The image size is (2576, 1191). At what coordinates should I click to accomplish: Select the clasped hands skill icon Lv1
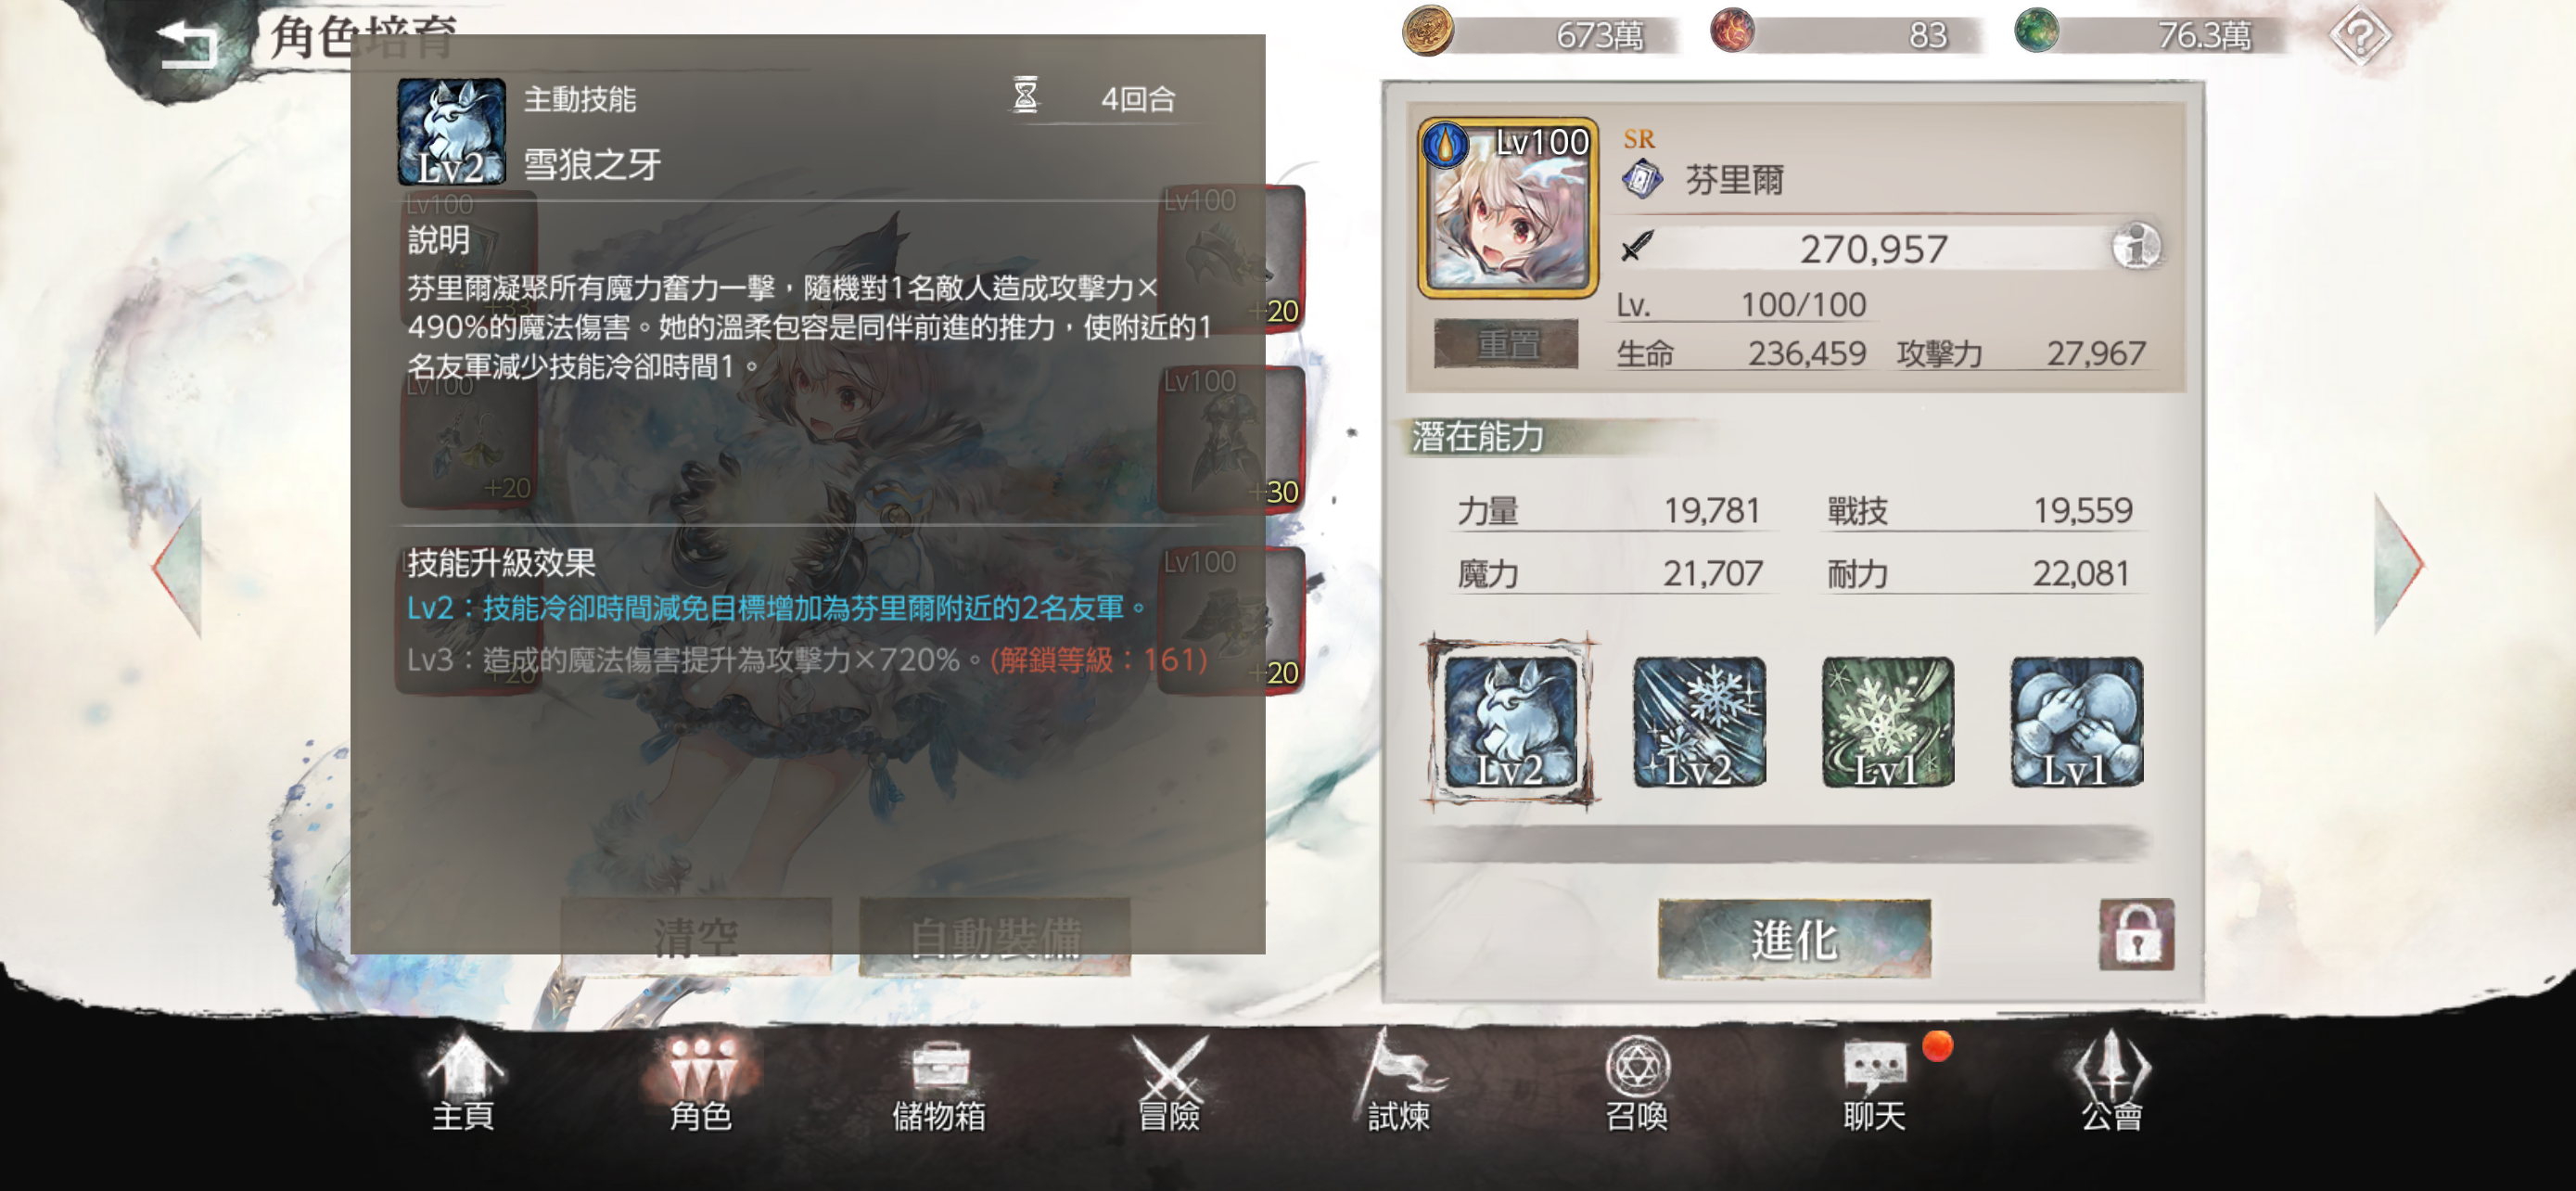pos(2076,721)
